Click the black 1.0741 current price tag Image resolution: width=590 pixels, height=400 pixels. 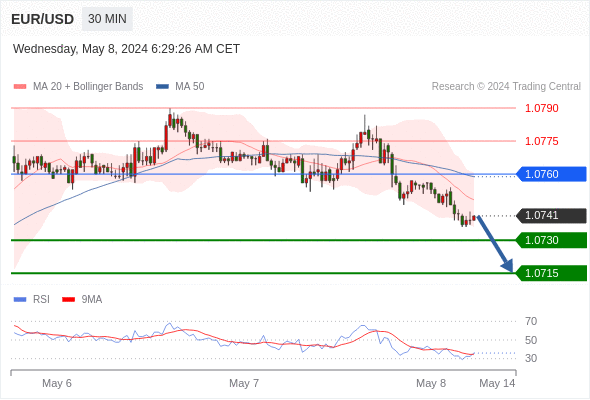tap(552, 216)
